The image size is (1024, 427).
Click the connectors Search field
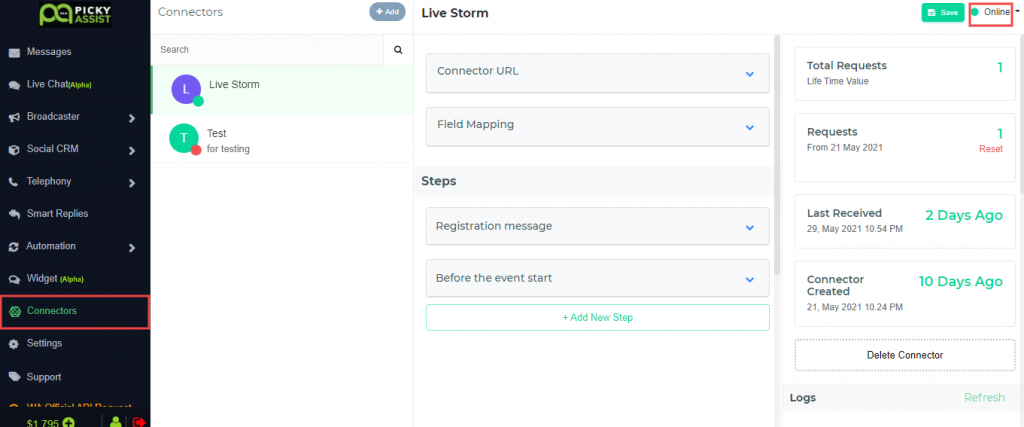coord(267,50)
